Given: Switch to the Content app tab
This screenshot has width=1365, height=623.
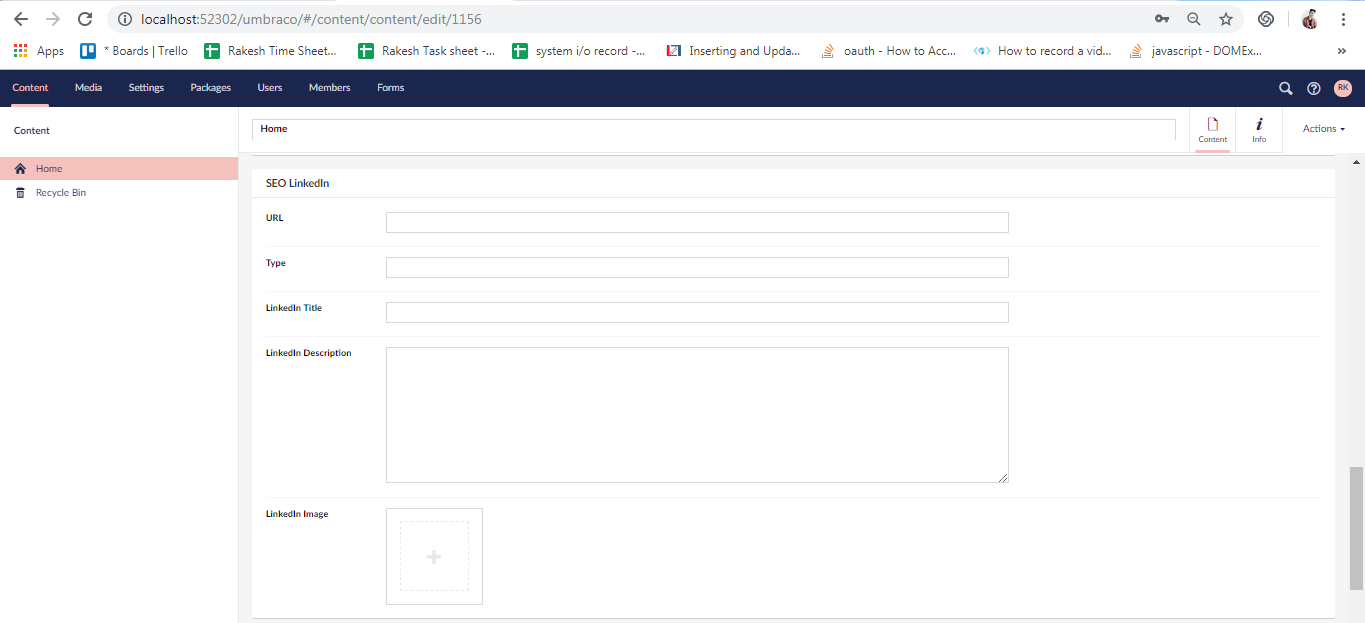Looking at the screenshot, I should pos(1212,130).
